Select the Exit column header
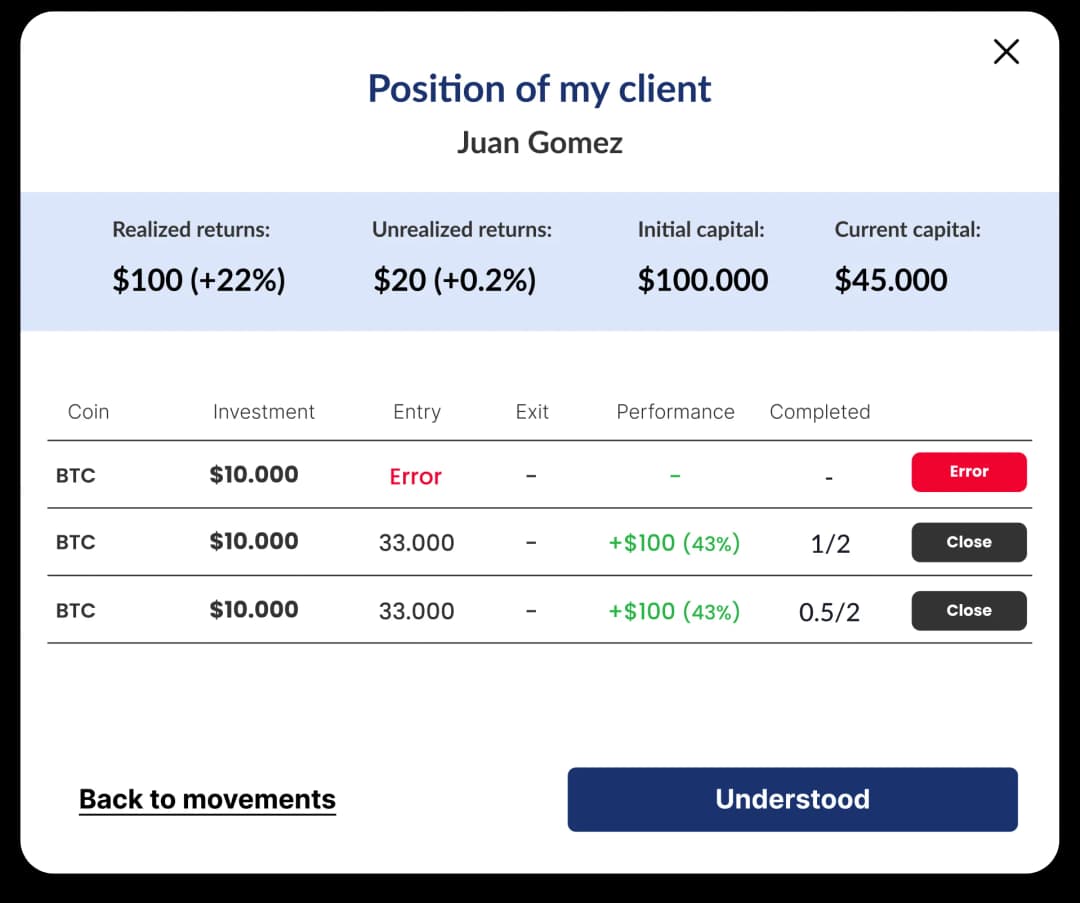 coord(531,411)
